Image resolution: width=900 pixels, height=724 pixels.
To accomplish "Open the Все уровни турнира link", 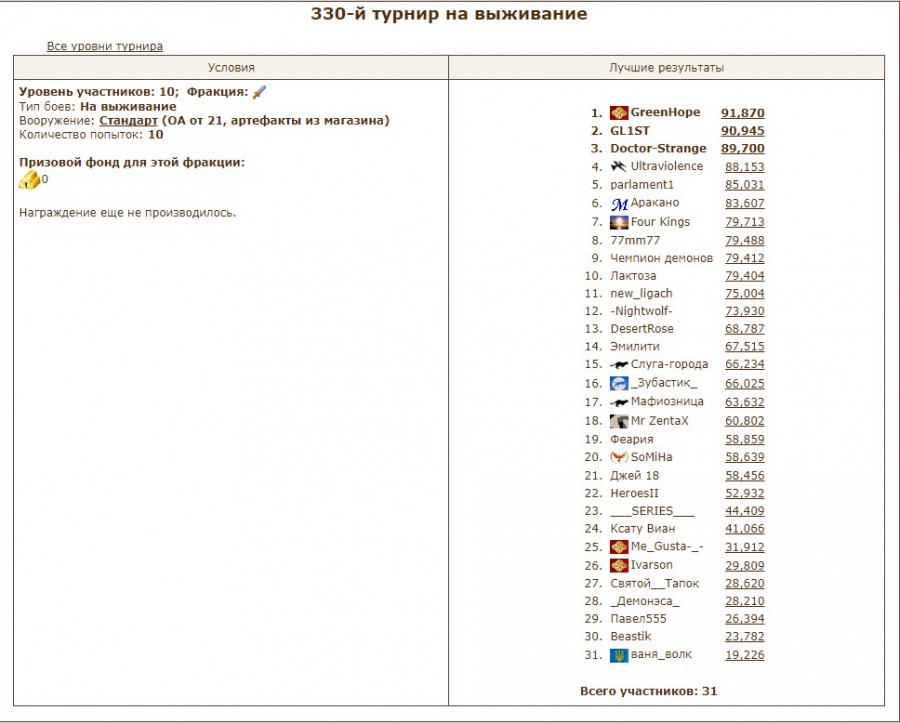I will click(x=104, y=46).
